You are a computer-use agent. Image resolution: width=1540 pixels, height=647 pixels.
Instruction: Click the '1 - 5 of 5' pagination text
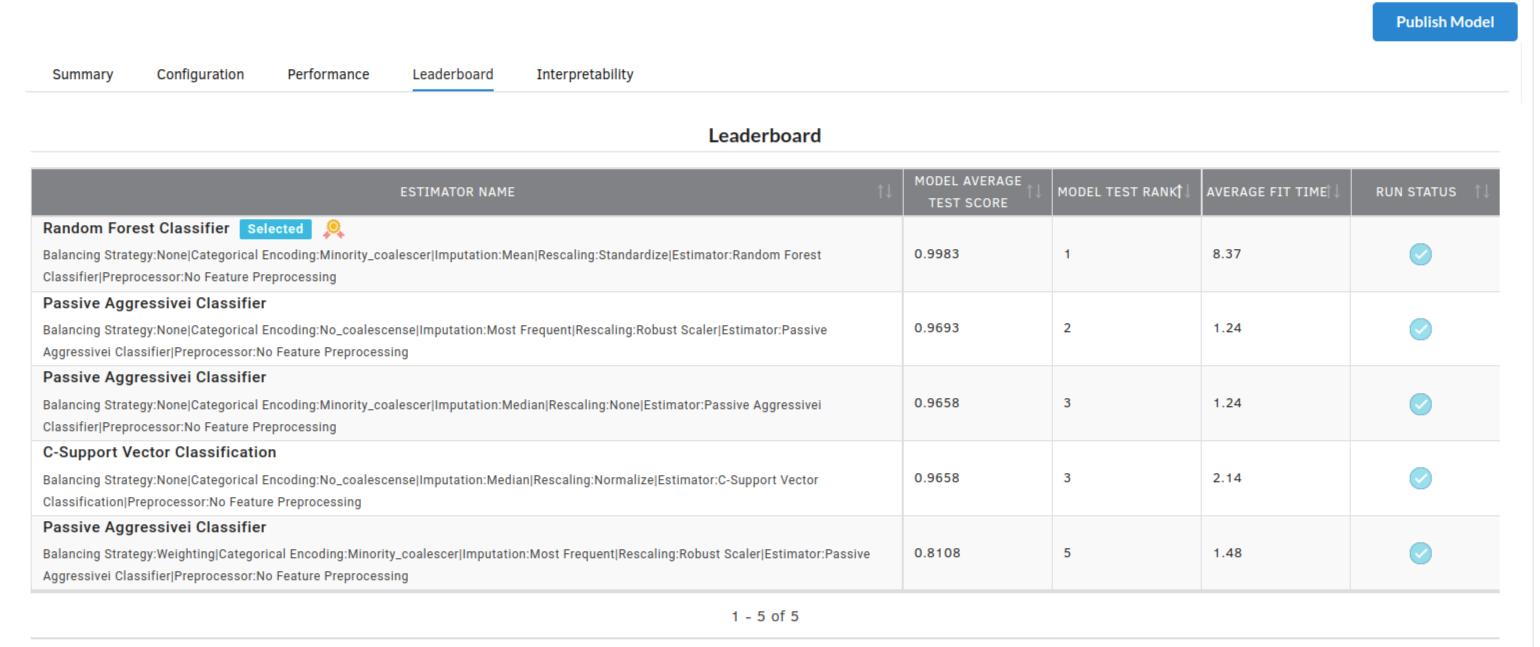(x=765, y=616)
